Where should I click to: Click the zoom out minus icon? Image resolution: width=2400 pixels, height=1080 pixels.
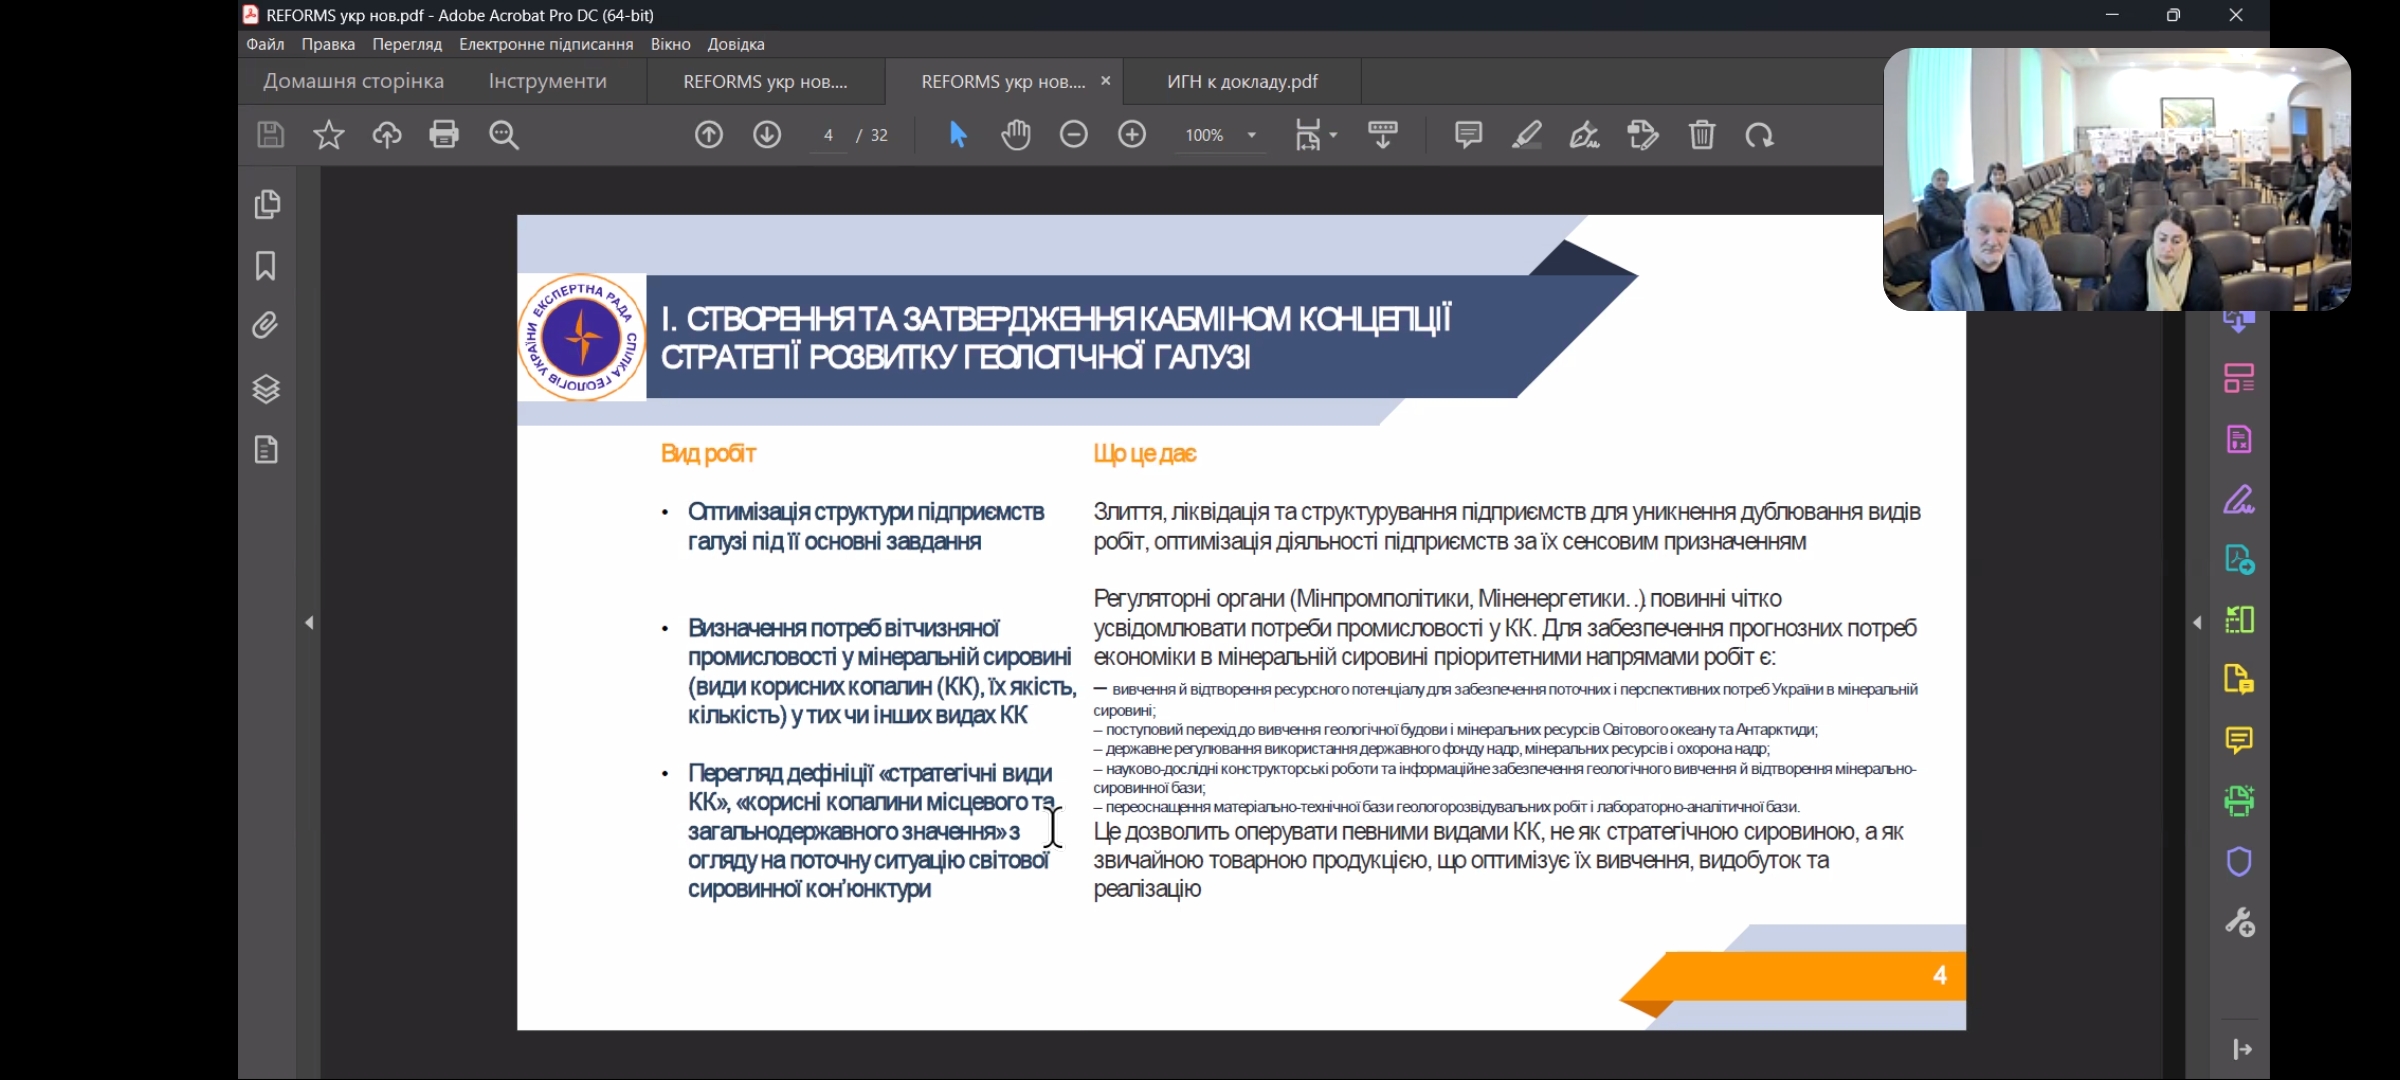[1074, 134]
